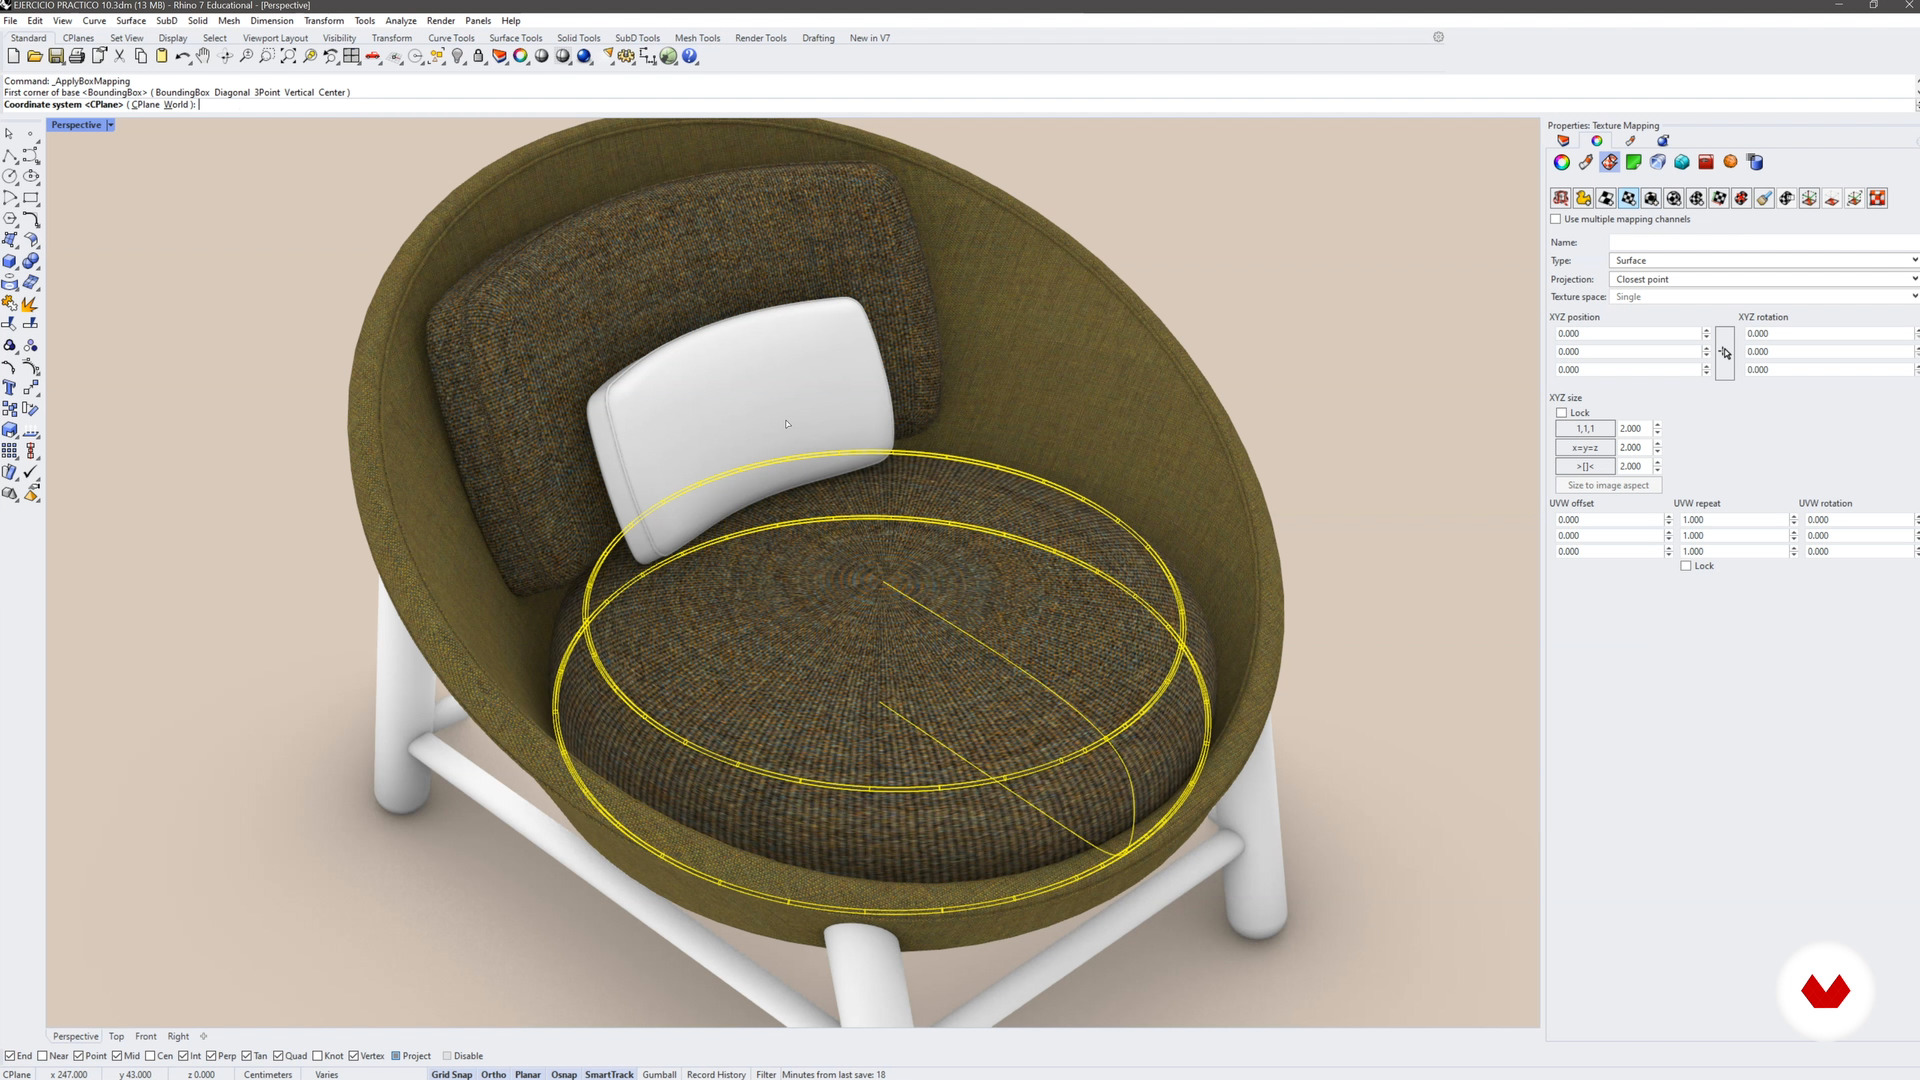The width and height of the screenshot is (1920, 1080).
Task: Select the Polyline tool in sidebar
Action: click(x=10, y=156)
